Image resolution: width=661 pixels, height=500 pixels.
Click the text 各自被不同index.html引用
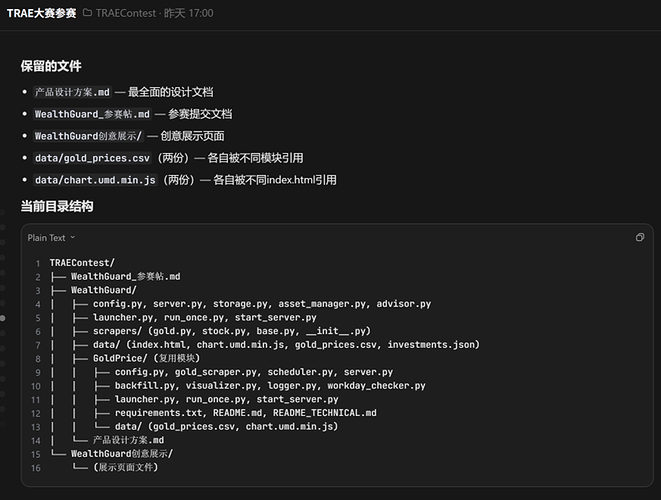point(275,180)
